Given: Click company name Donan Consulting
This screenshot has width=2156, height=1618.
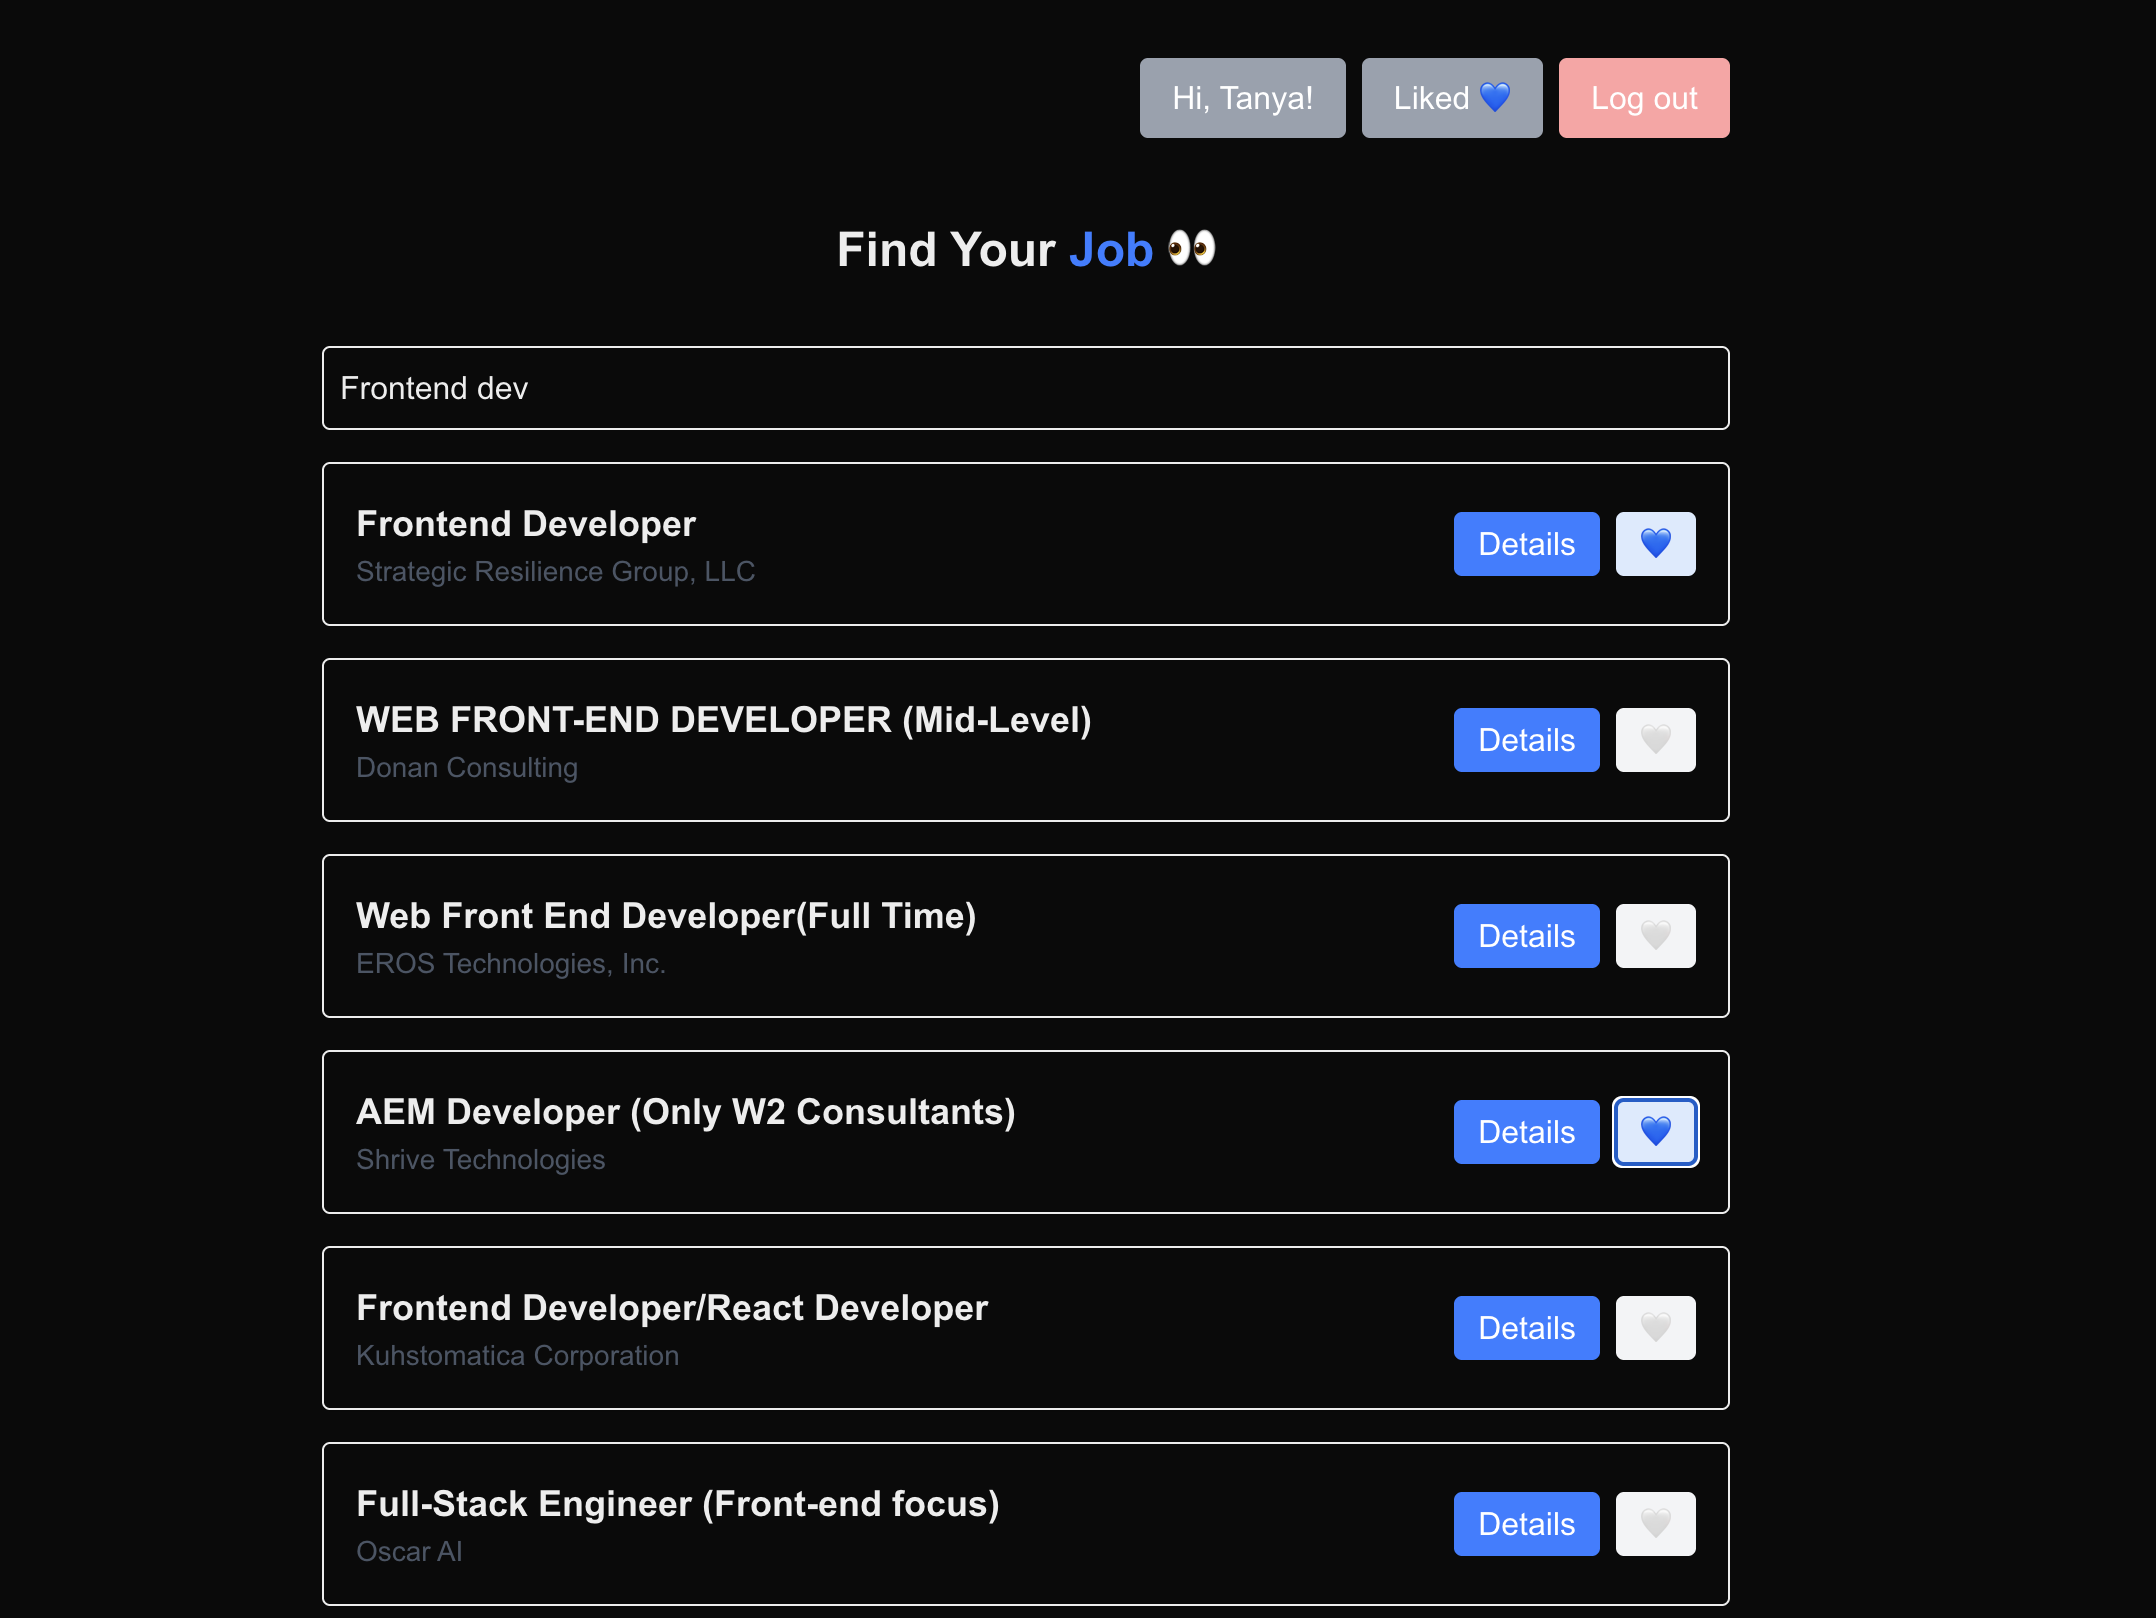Looking at the screenshot, I should [x=467, y=767].
